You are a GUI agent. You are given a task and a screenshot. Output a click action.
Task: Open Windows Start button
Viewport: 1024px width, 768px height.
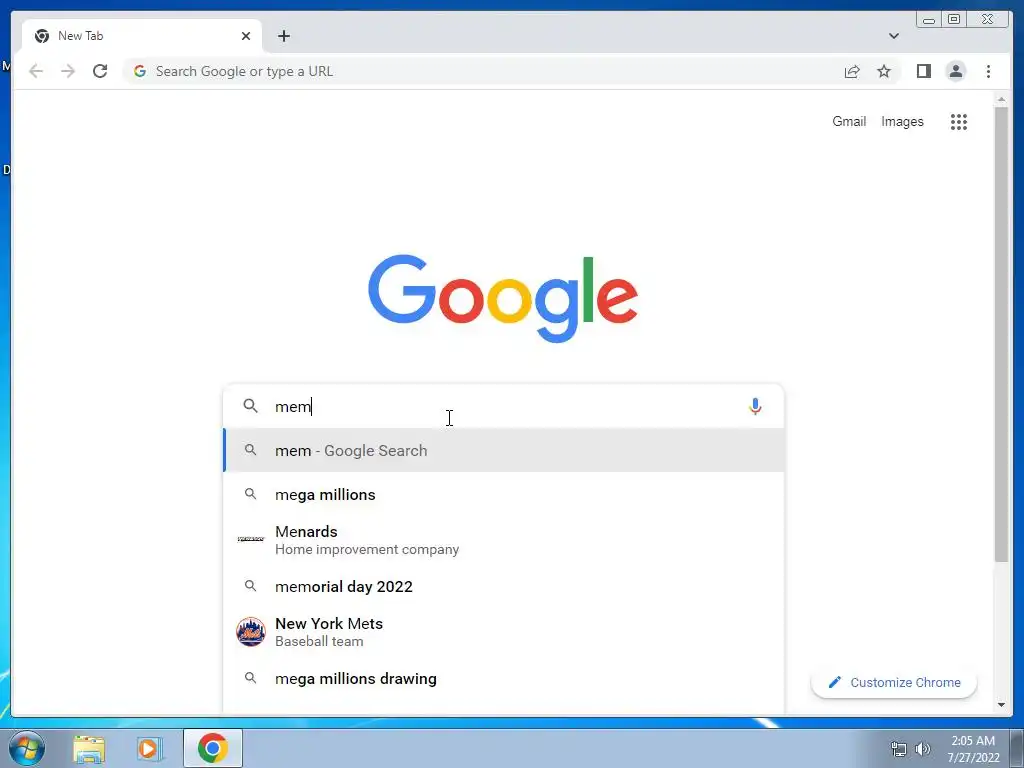click(x=27, y=748)
